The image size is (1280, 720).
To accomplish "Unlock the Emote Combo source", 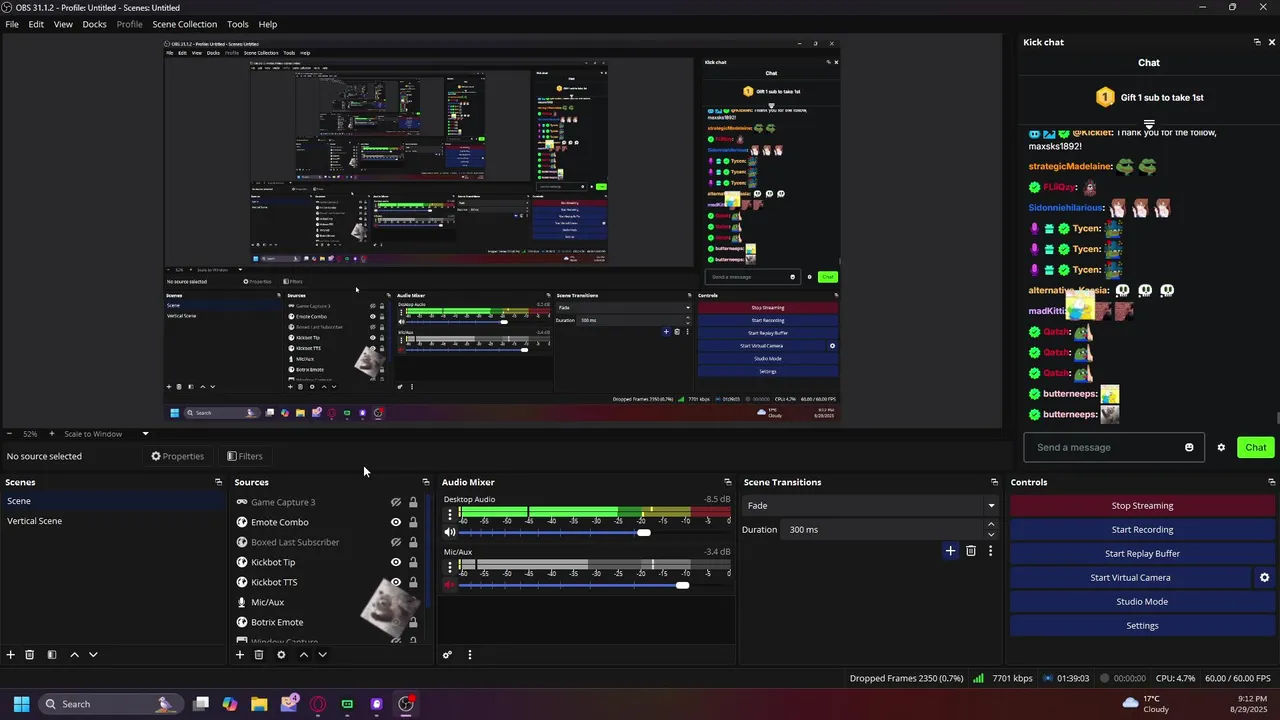I will 413,522.
